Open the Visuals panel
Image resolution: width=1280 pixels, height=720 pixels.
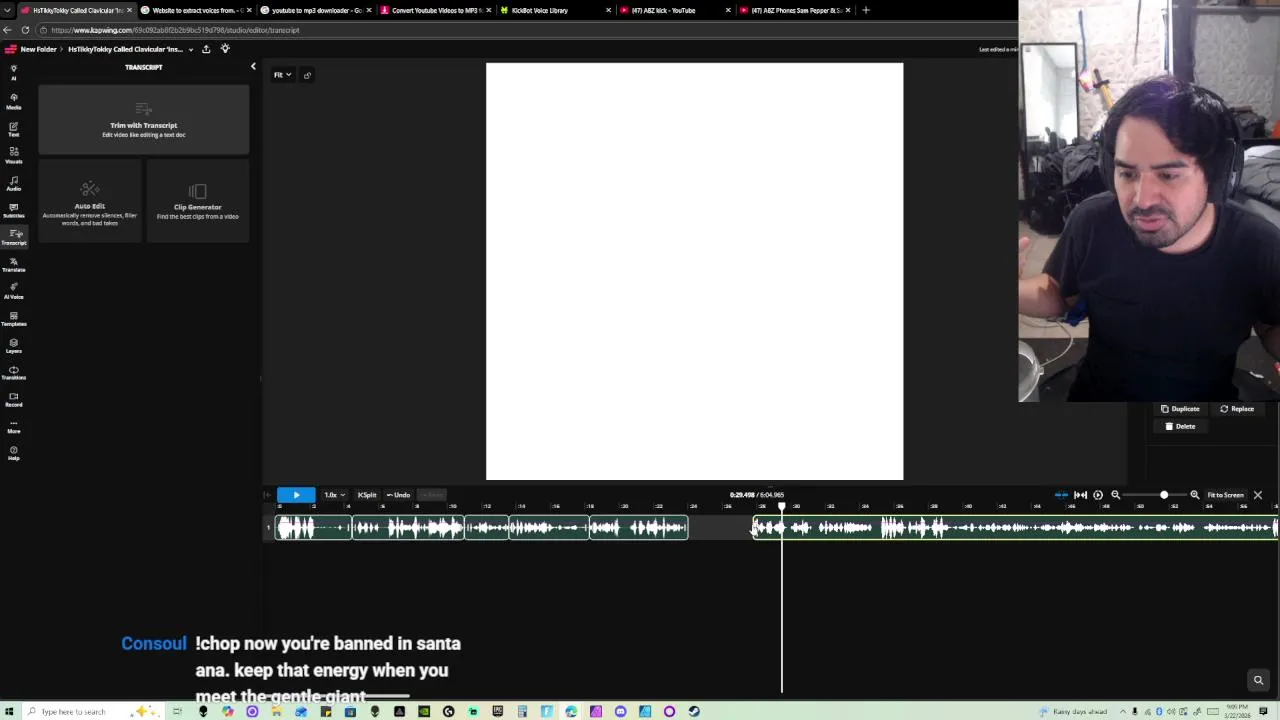tap(13, 155)
